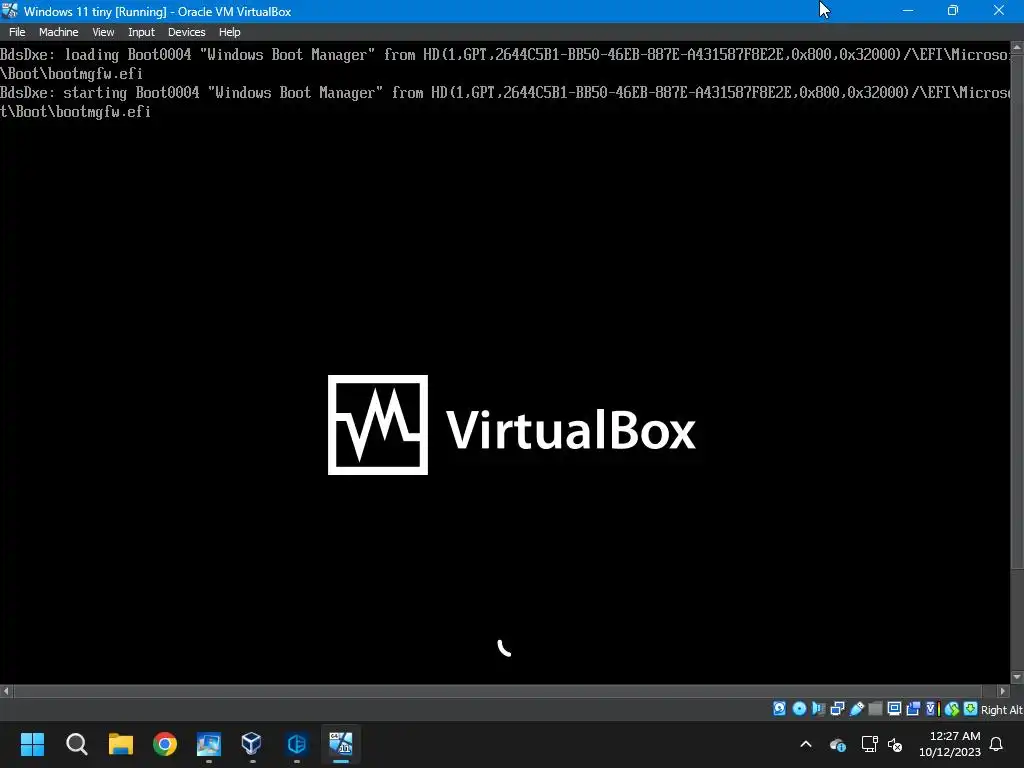This screenshot has width=1024, height=768.
Task: Click the mouse integration status icon
Action: (x=952, y=709)
